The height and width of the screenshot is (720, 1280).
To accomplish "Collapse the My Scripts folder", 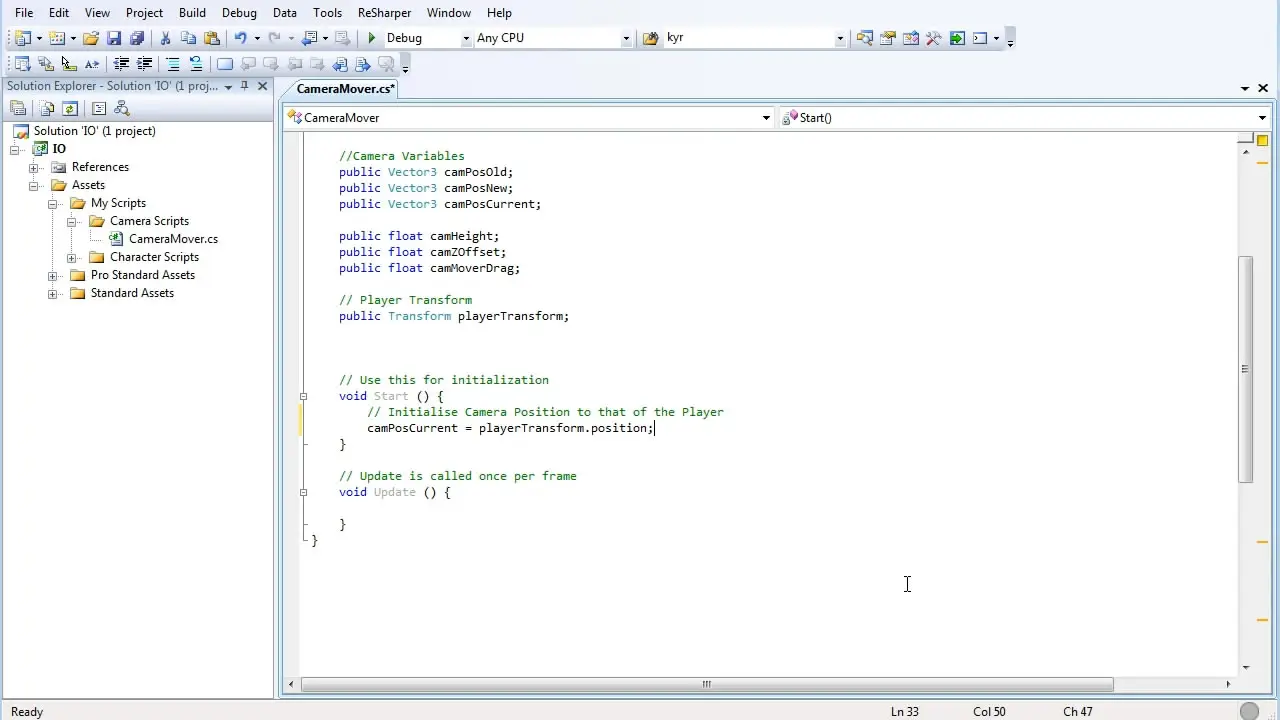I will click(53, 203).
